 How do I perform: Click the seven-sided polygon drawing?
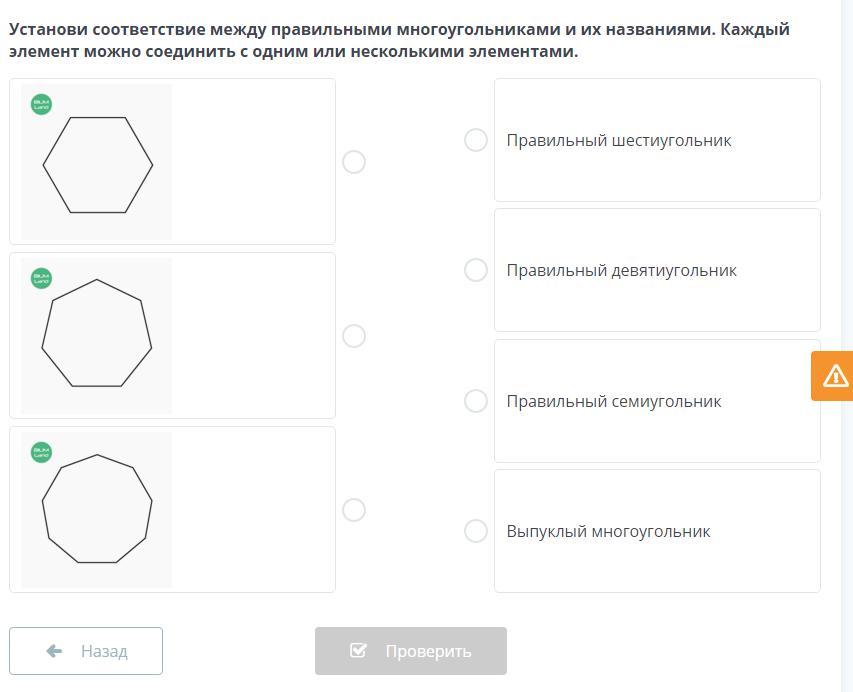tap(97, 334)
